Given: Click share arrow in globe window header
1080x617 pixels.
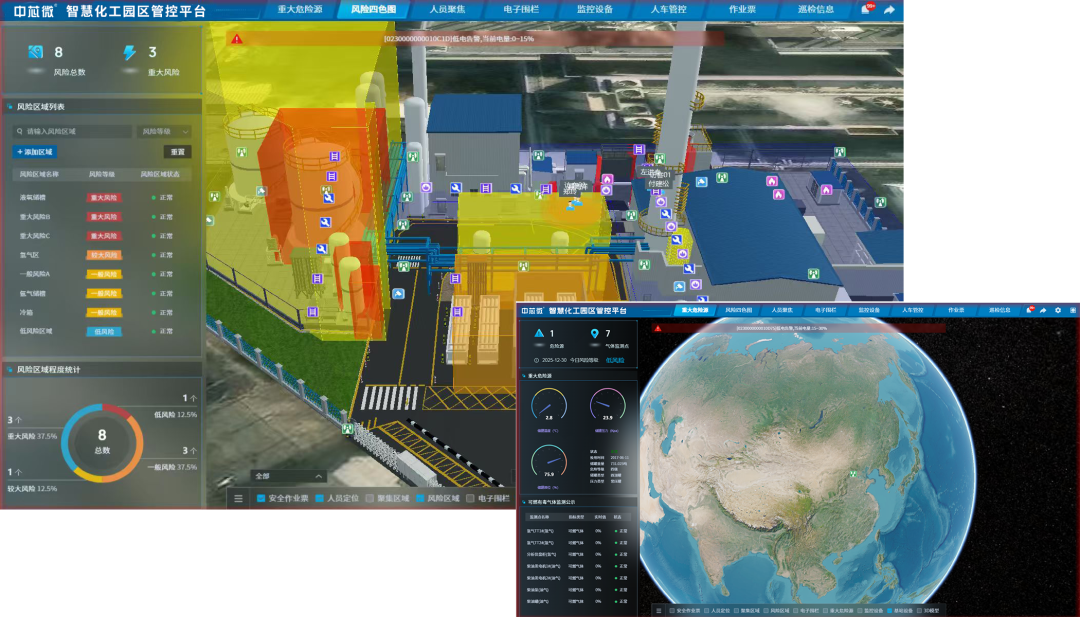Looking at the screenshot, I should coord(1043,311).
